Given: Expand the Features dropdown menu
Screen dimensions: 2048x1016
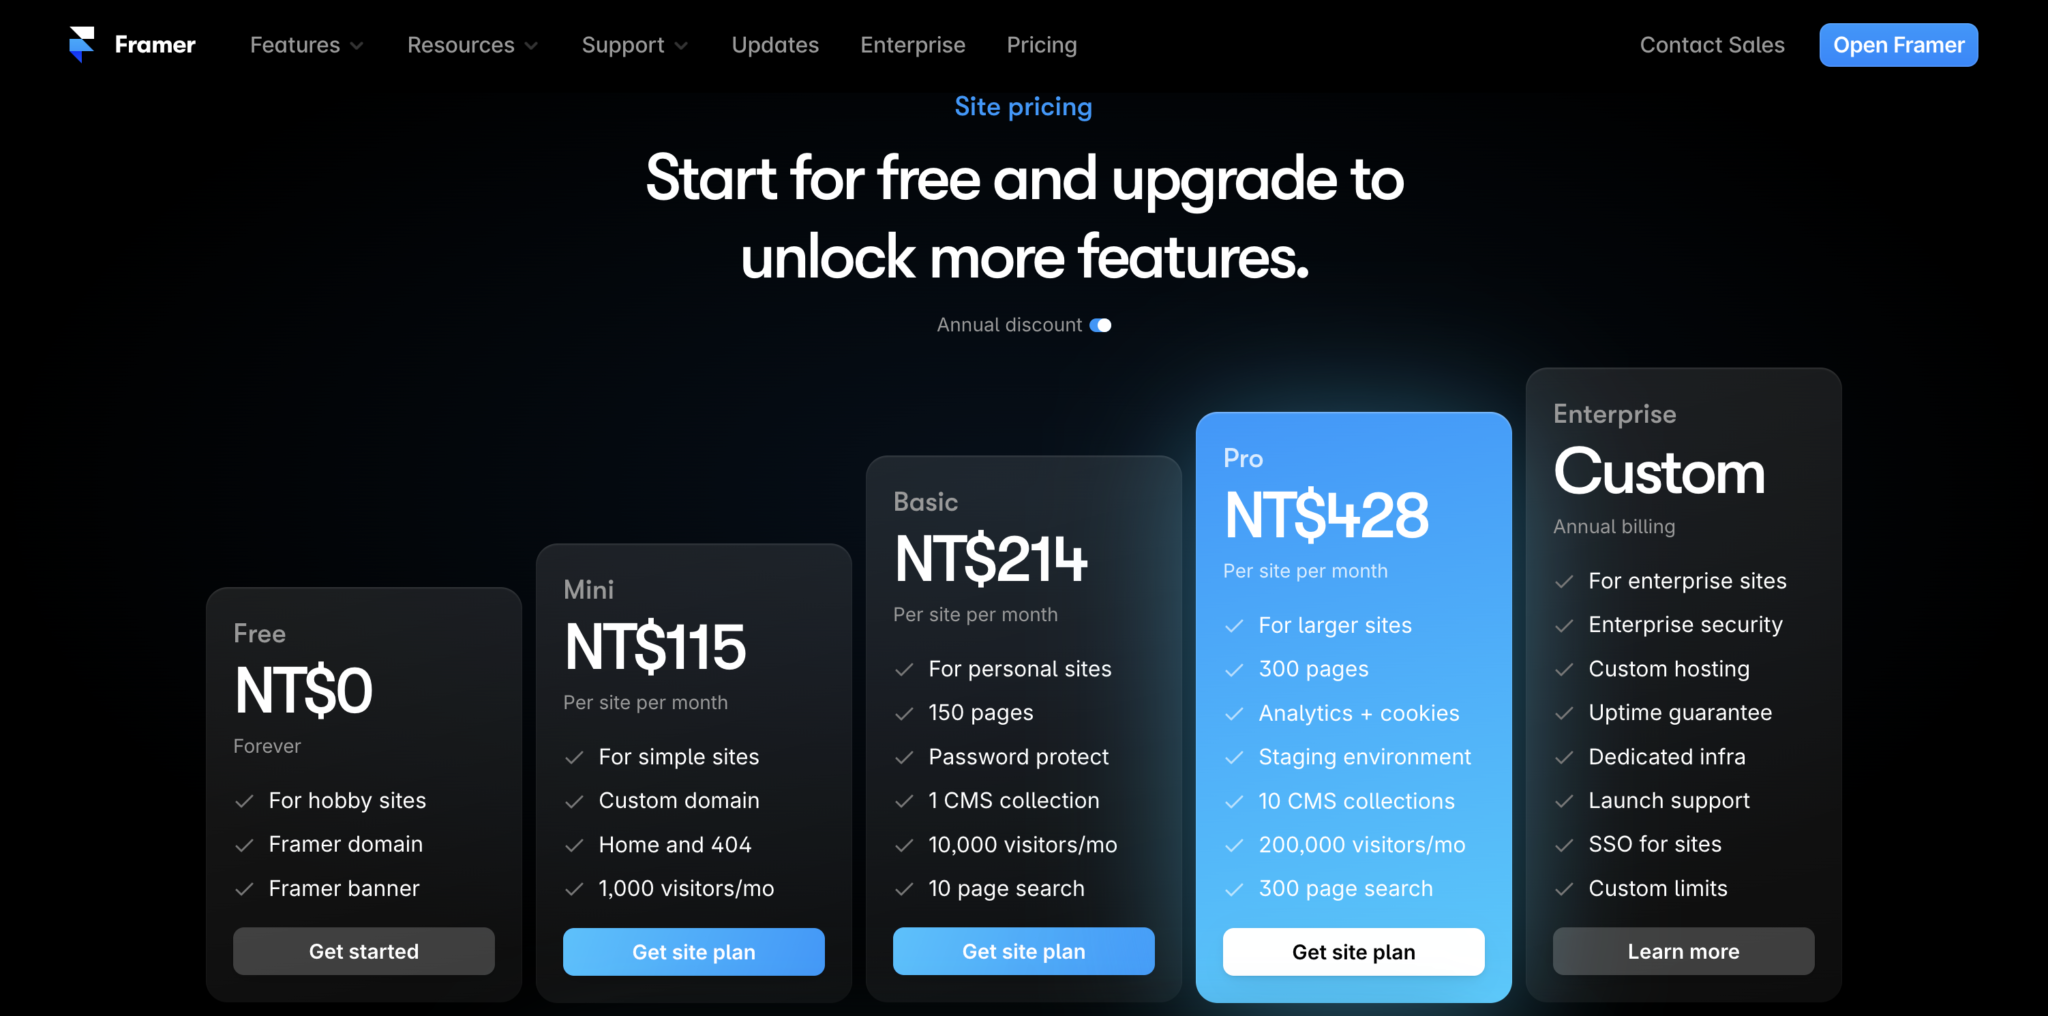Looking at the screenshot, I should 306,45.
